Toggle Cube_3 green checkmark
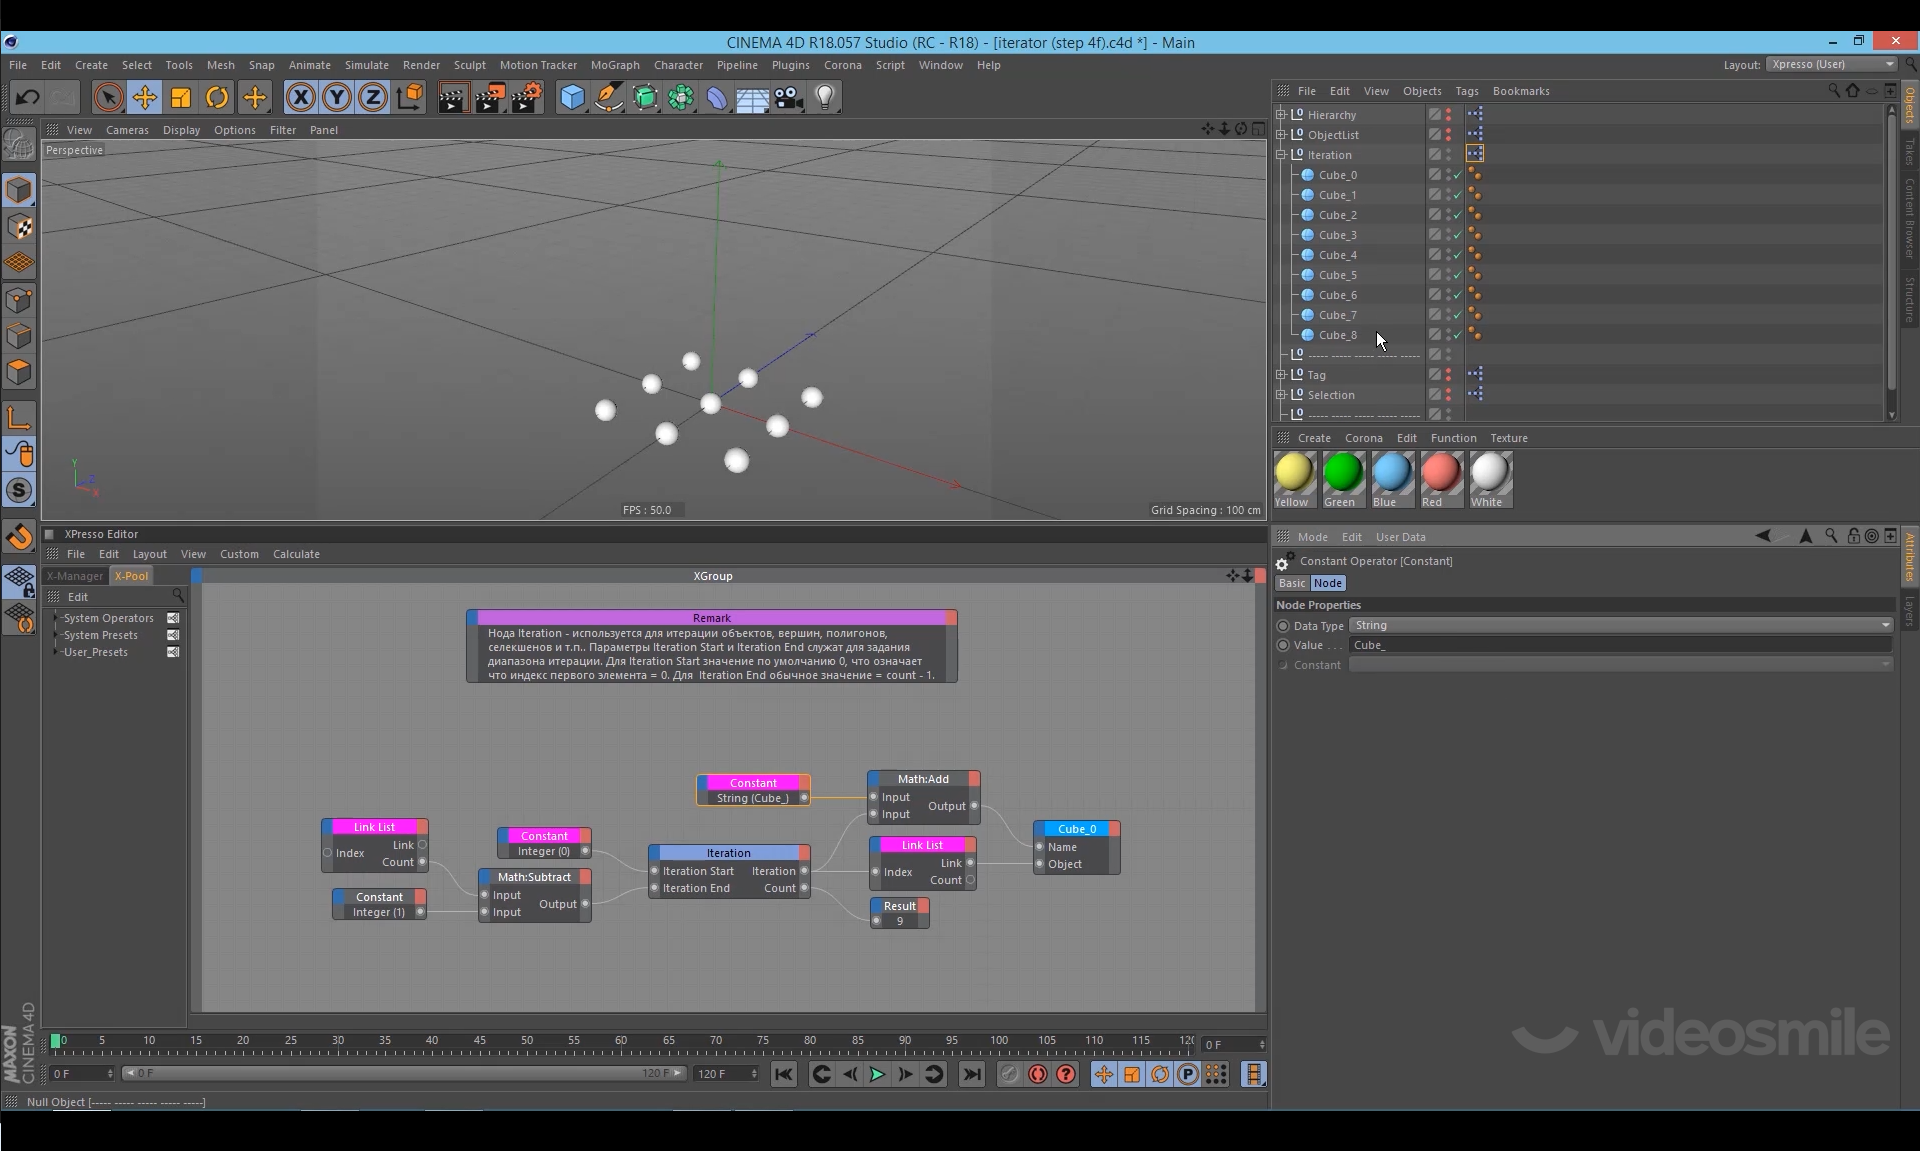The image size is (1920, 1151). click(1458, 235)
